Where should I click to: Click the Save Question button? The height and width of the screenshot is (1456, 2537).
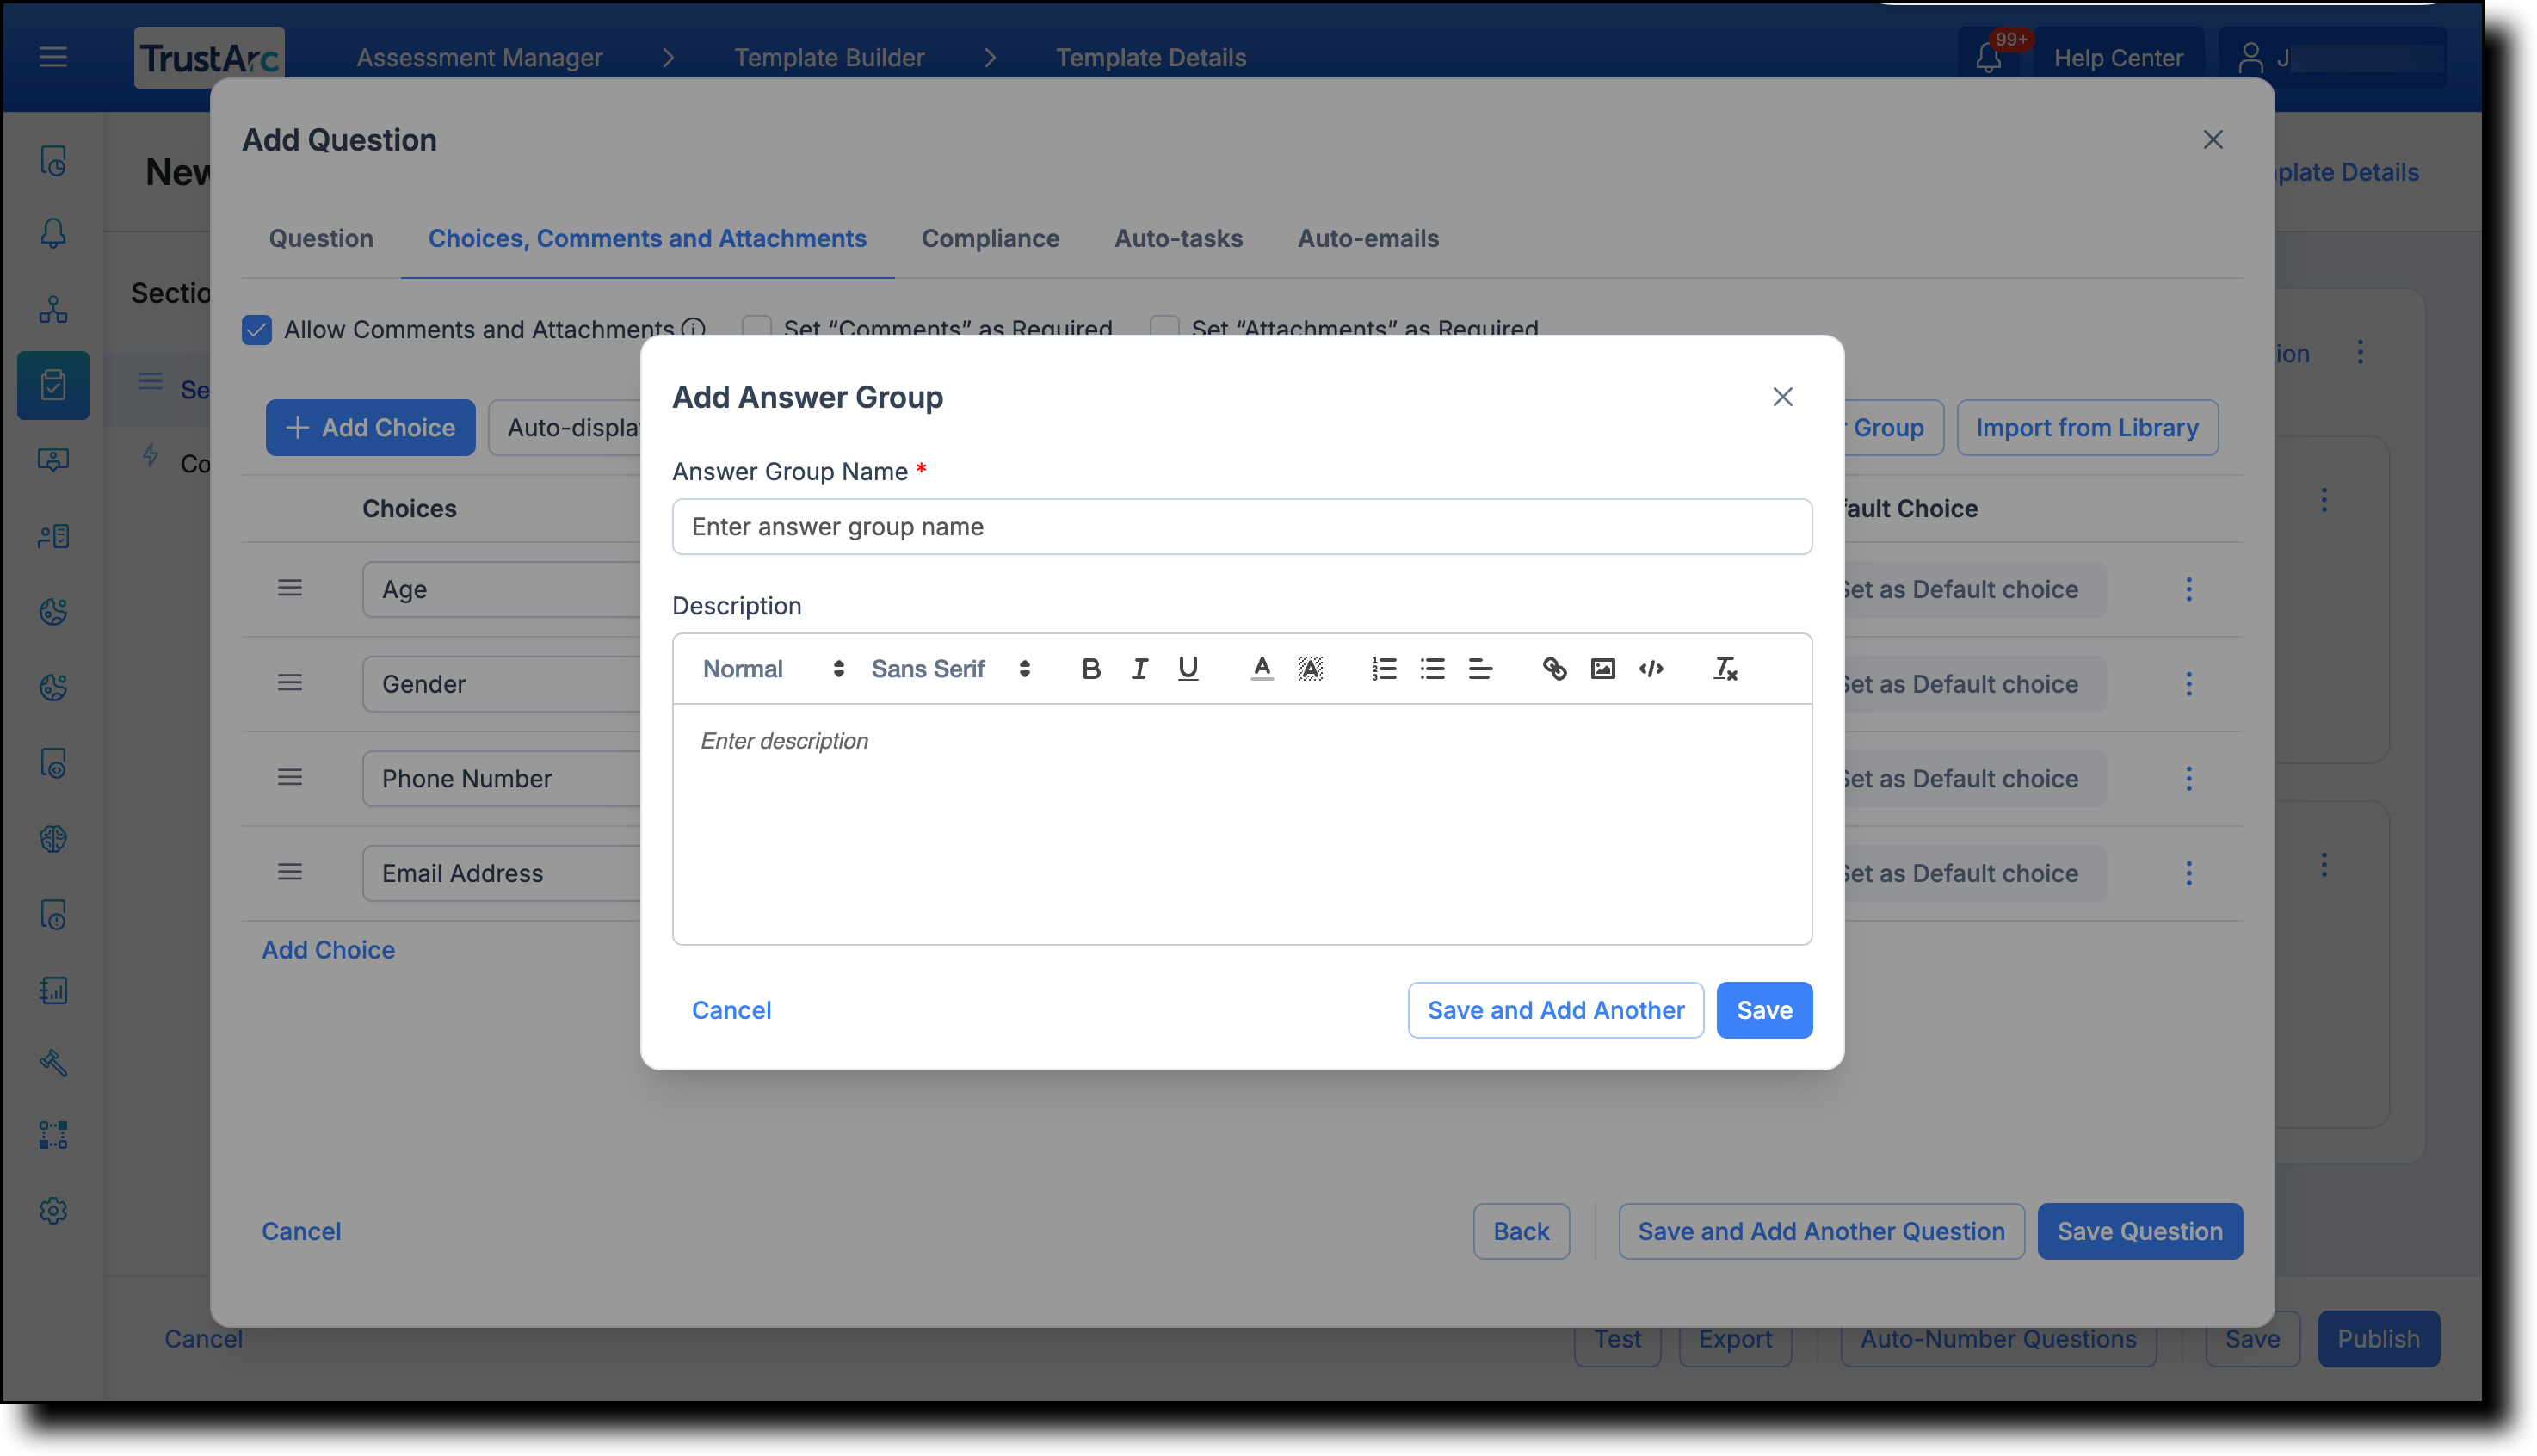pos(2139,1231)
